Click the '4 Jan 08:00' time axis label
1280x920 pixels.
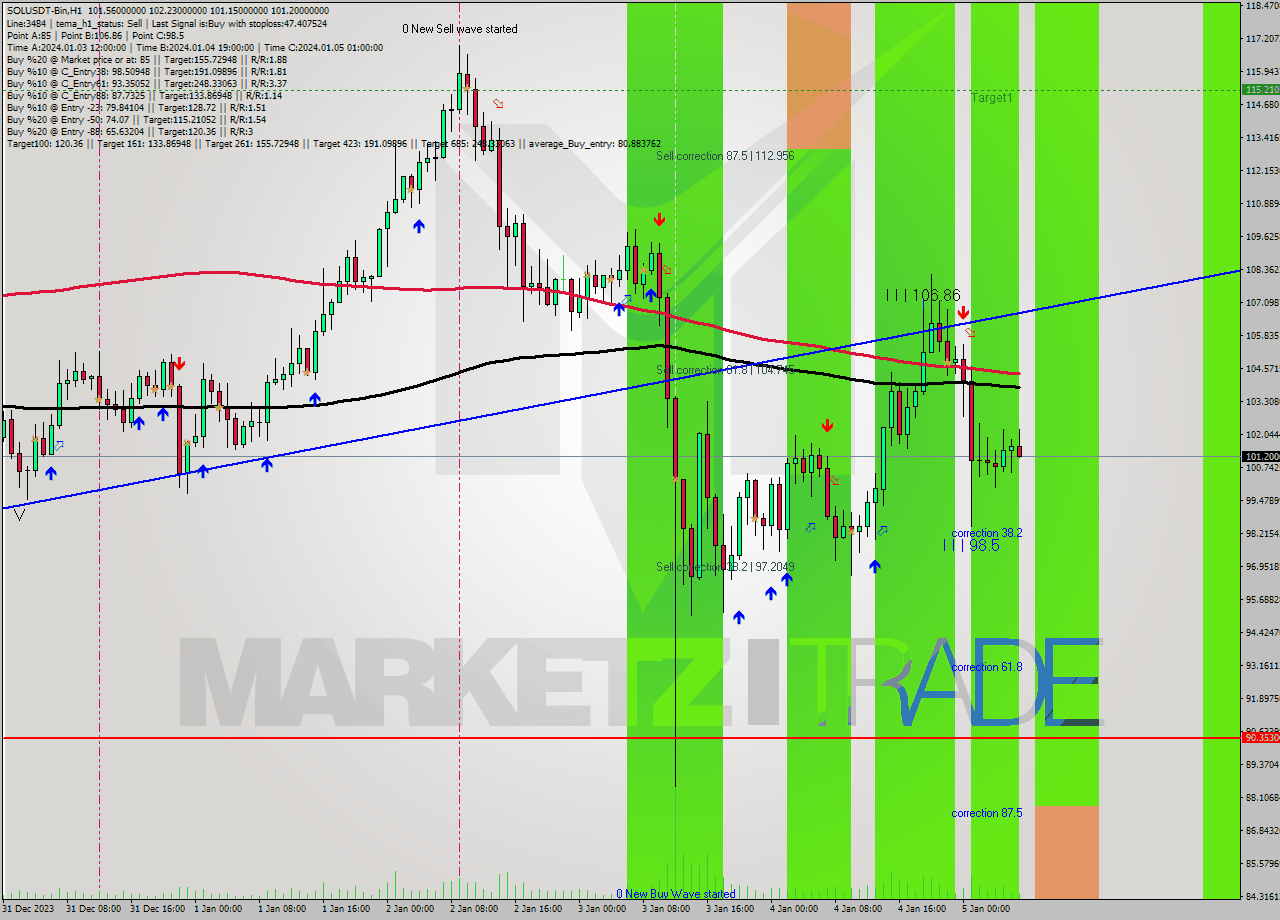(858, 909)
